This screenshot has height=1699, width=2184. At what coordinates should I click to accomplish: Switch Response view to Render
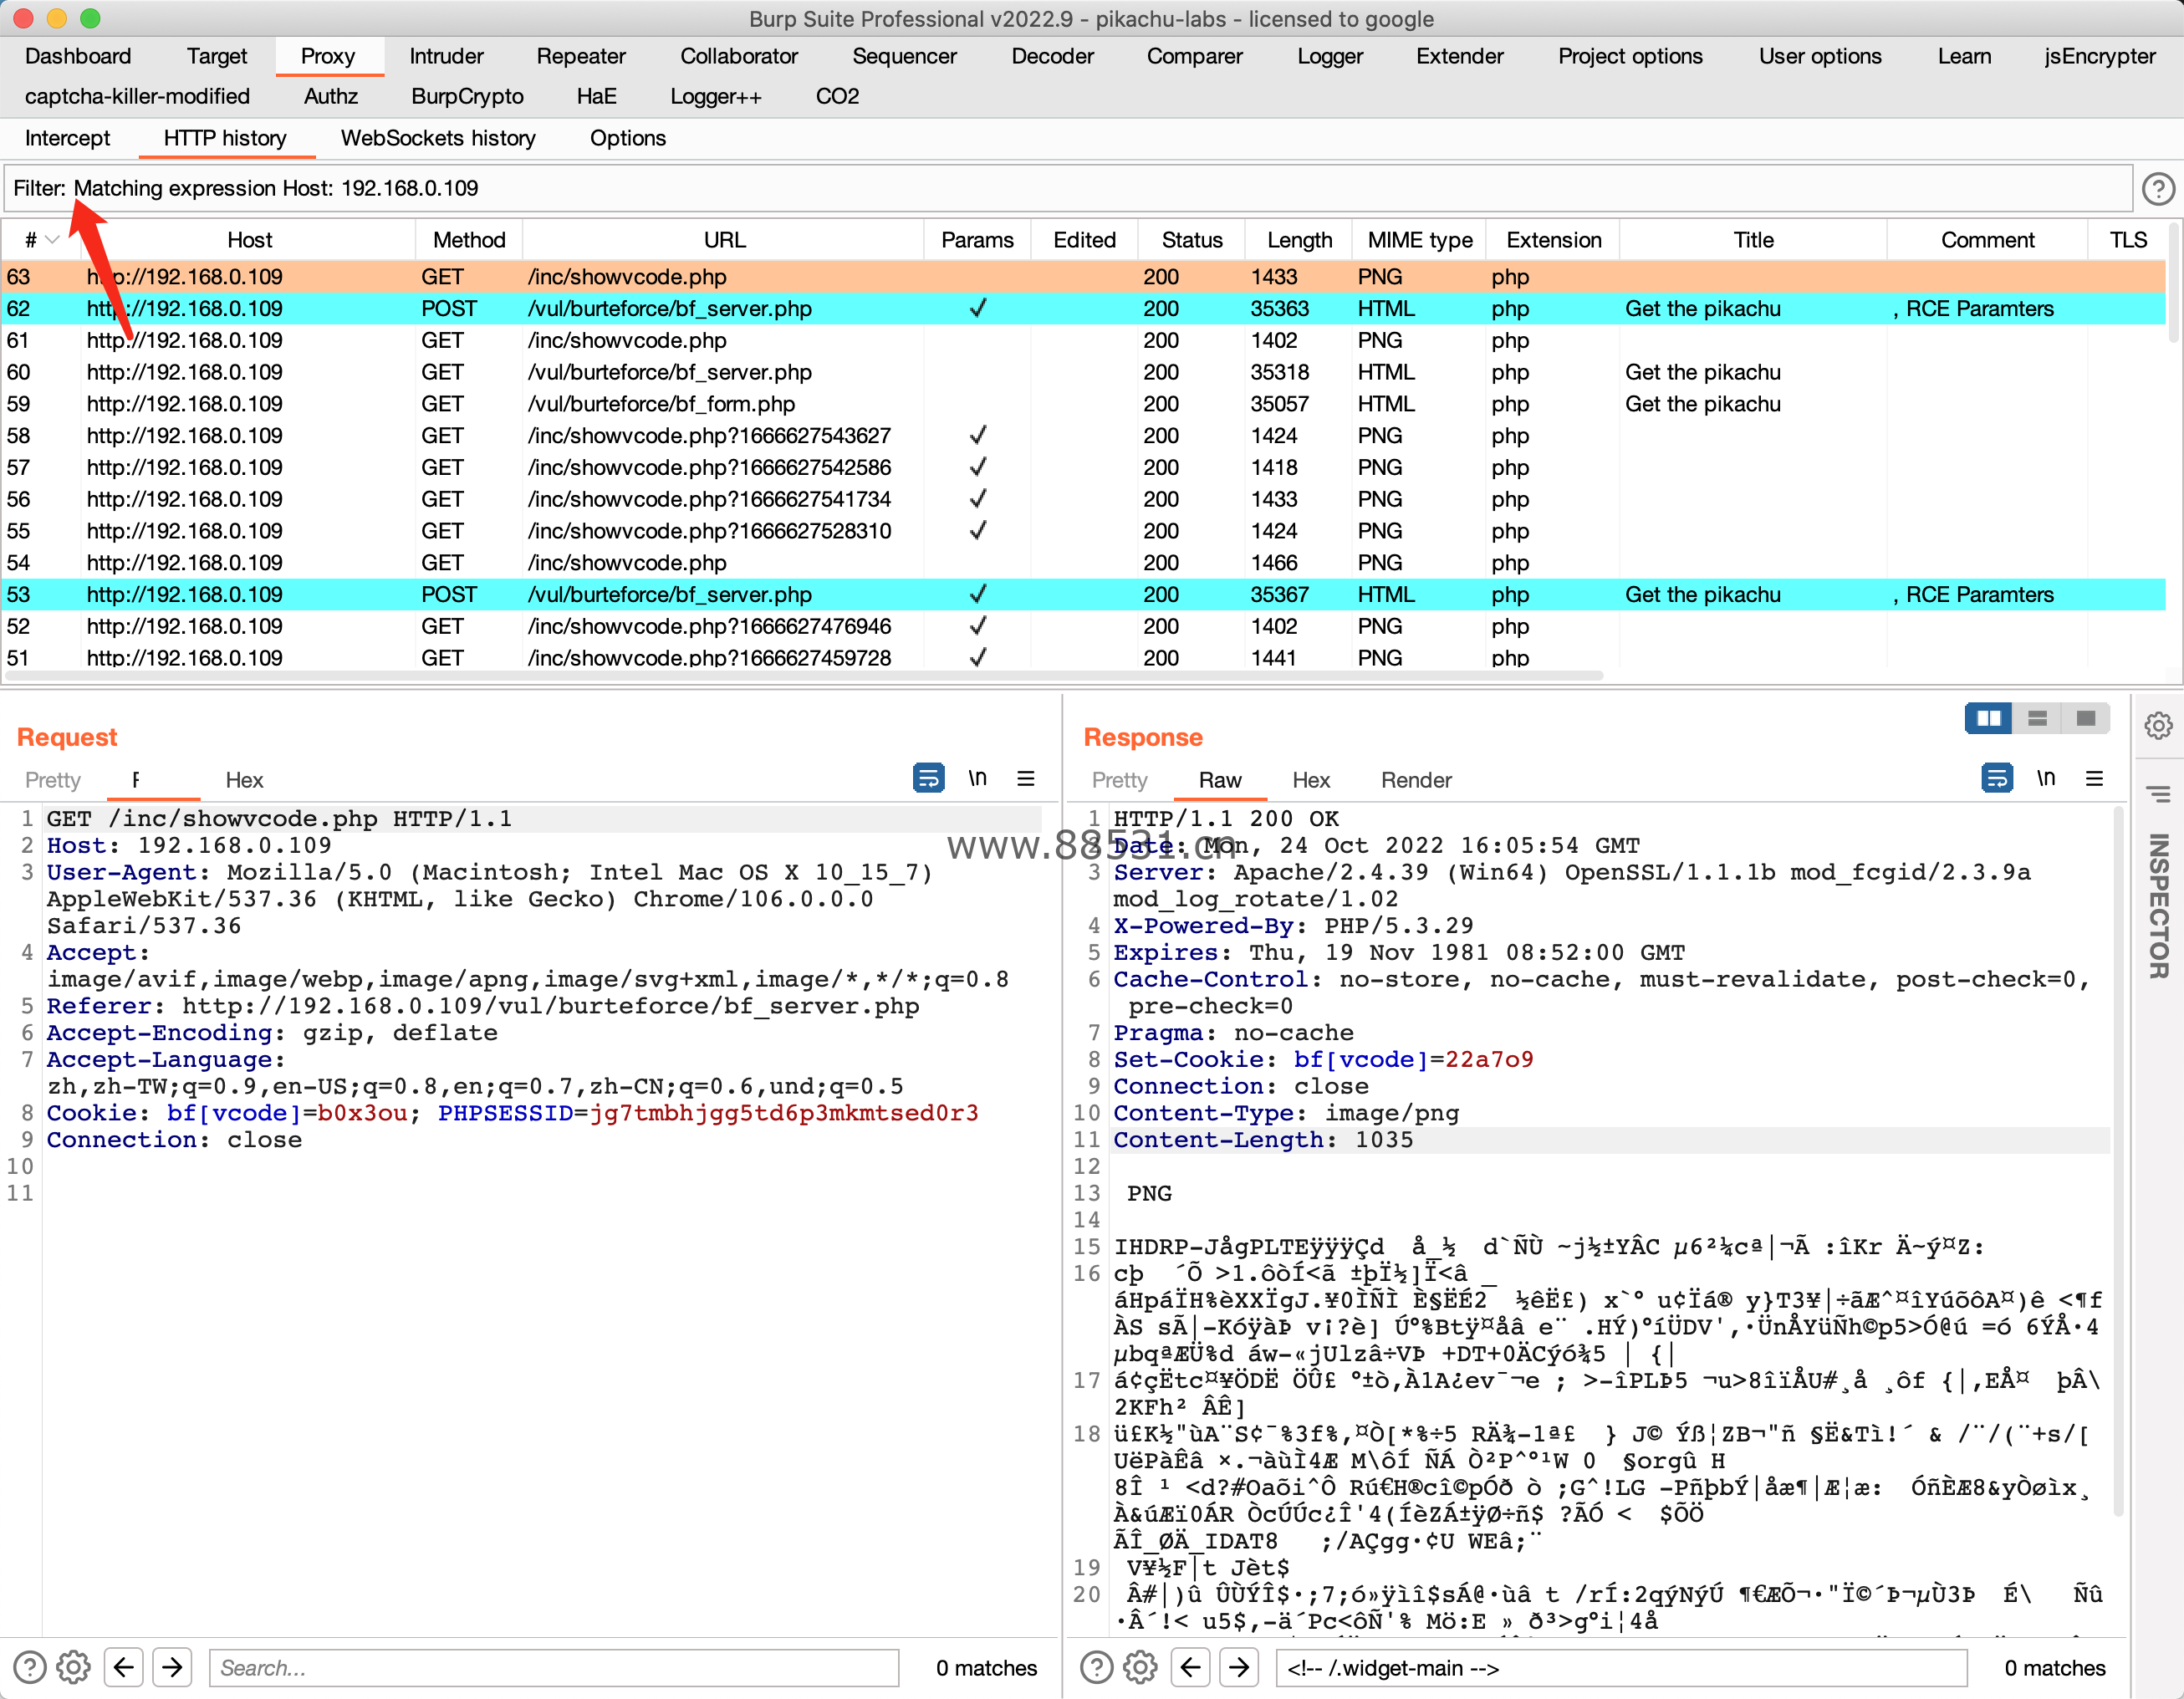point(1416,780)
